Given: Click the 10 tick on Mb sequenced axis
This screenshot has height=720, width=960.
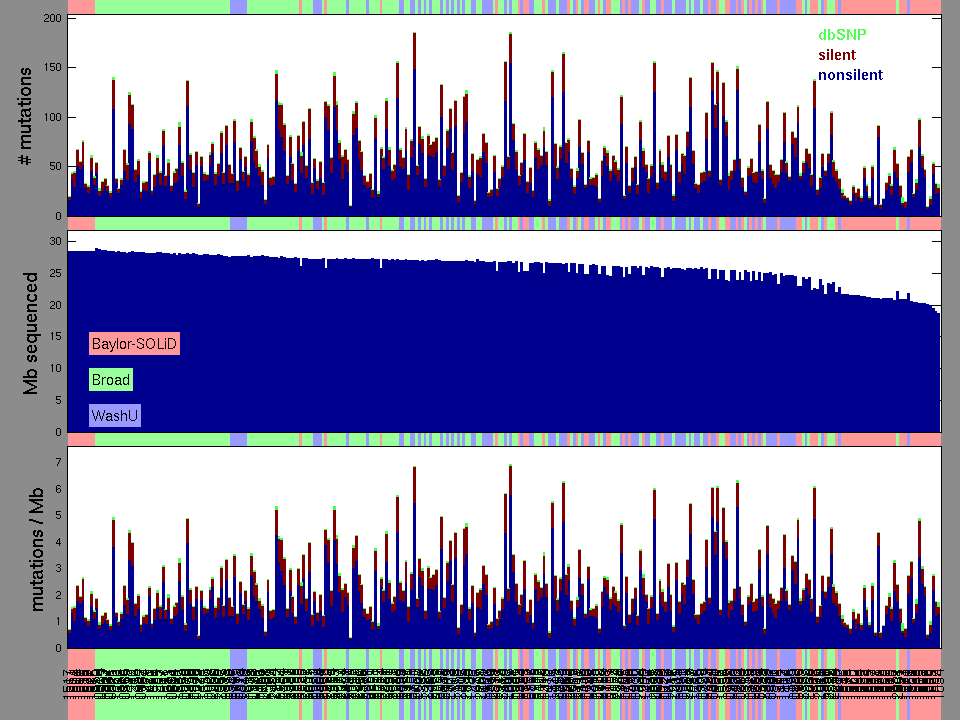Looking at the screenshot, I should click(55, 369).
